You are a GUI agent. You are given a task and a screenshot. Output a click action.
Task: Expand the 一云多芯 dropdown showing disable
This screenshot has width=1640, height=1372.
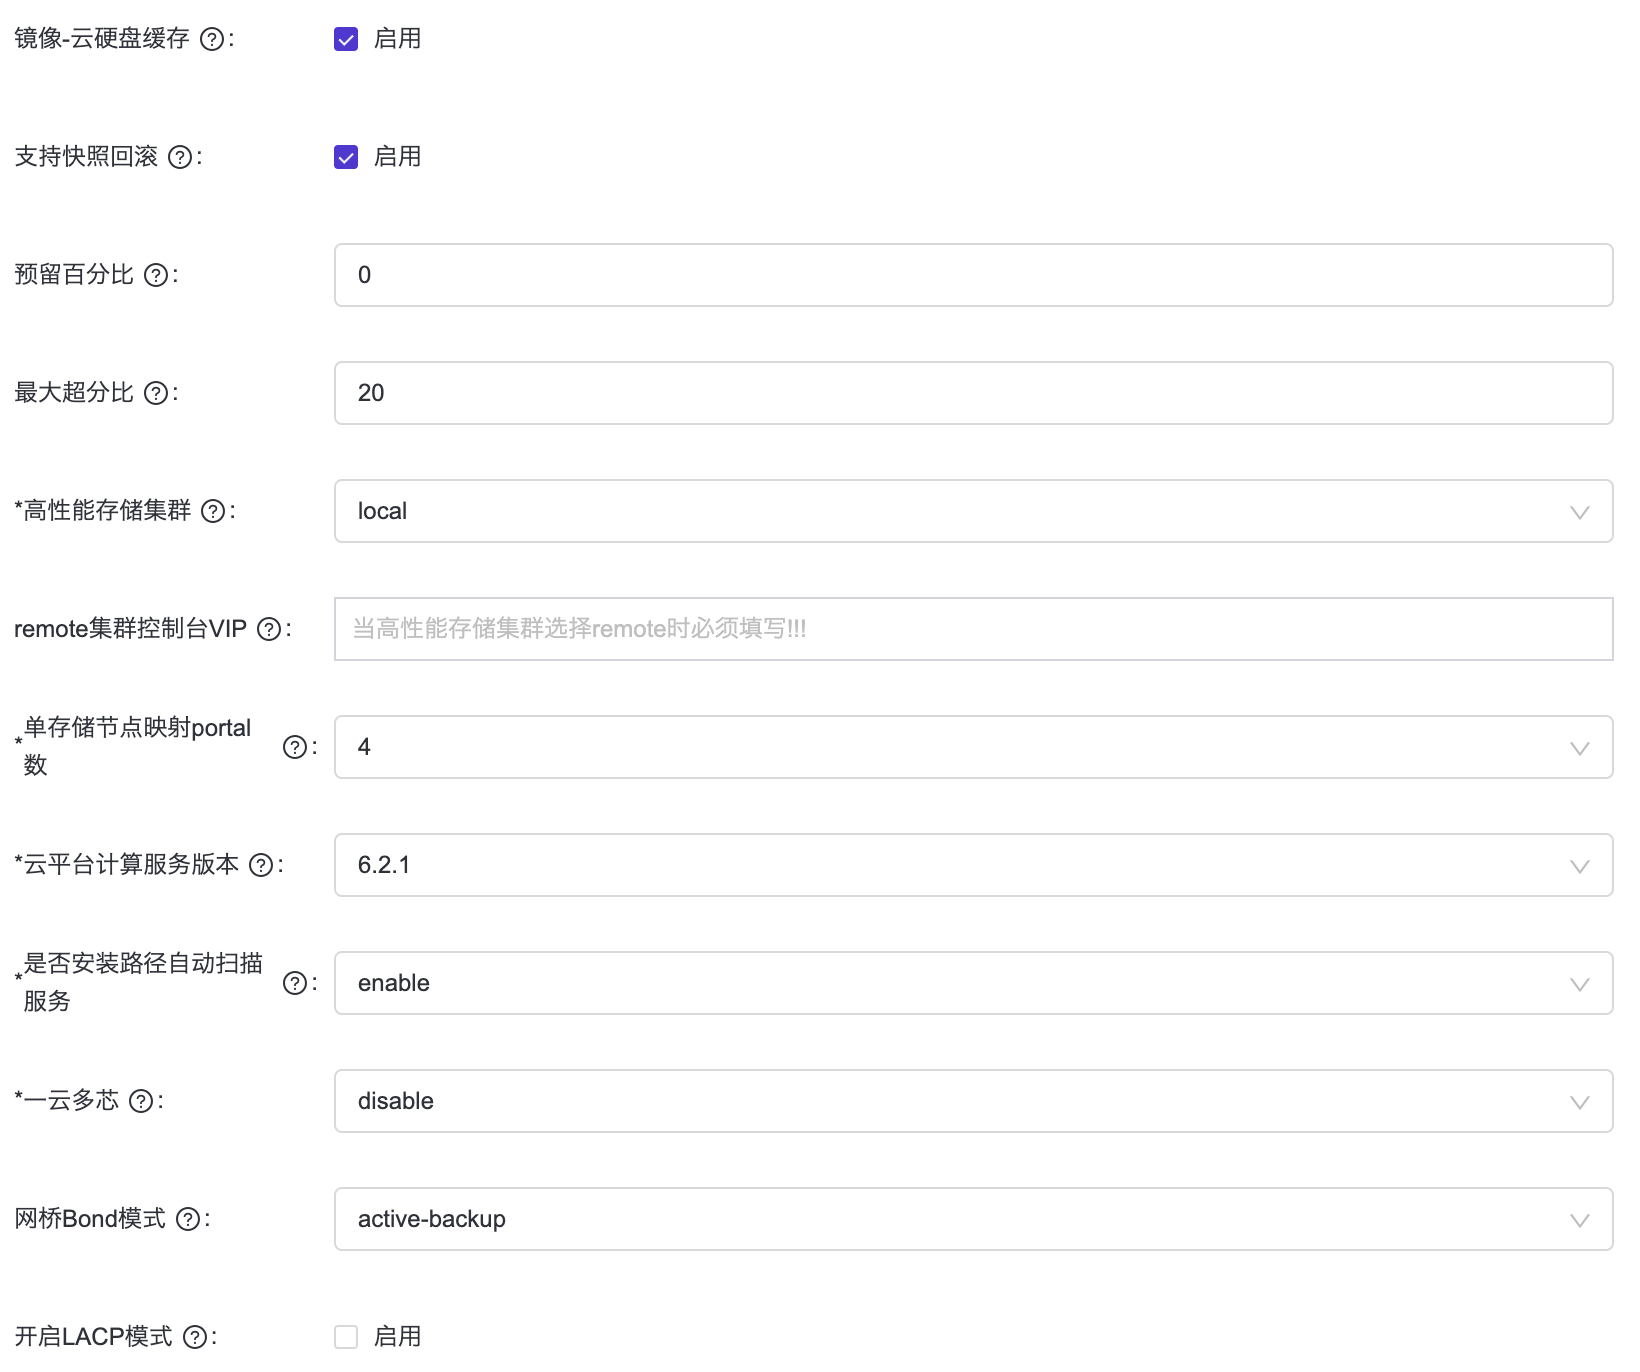tap(972, 1101)
